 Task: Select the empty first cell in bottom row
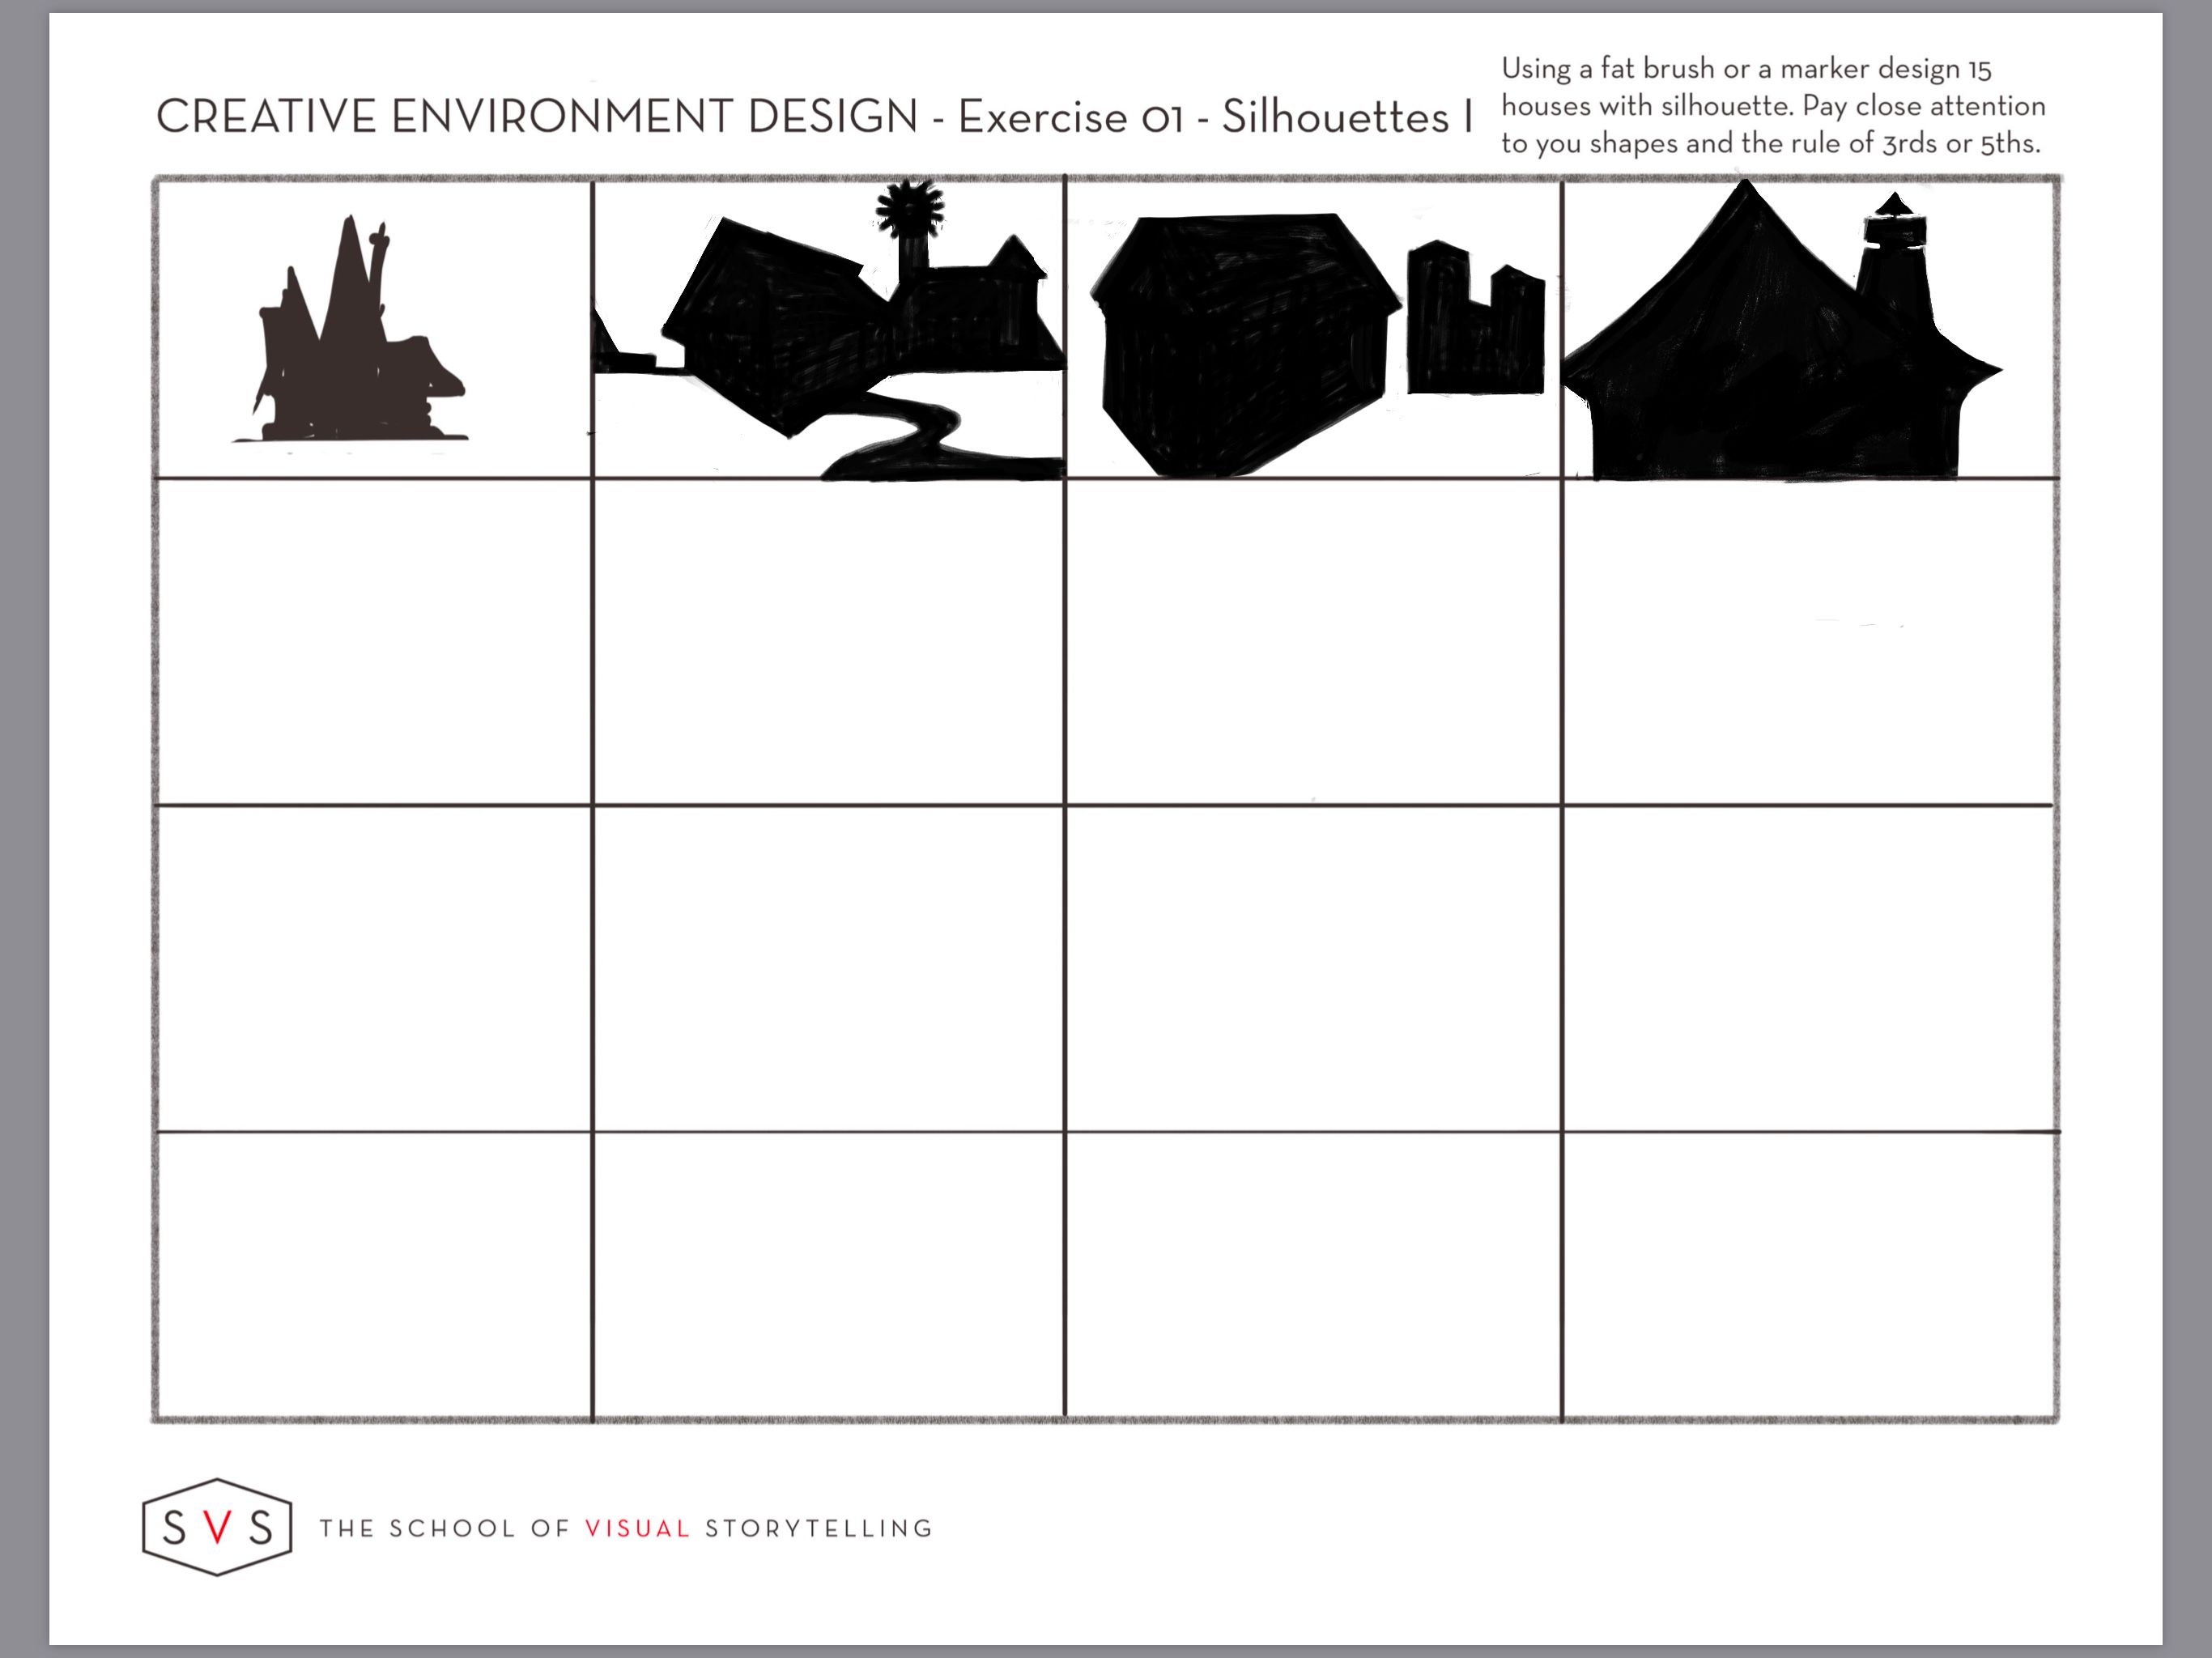(x=374, y=1275)
